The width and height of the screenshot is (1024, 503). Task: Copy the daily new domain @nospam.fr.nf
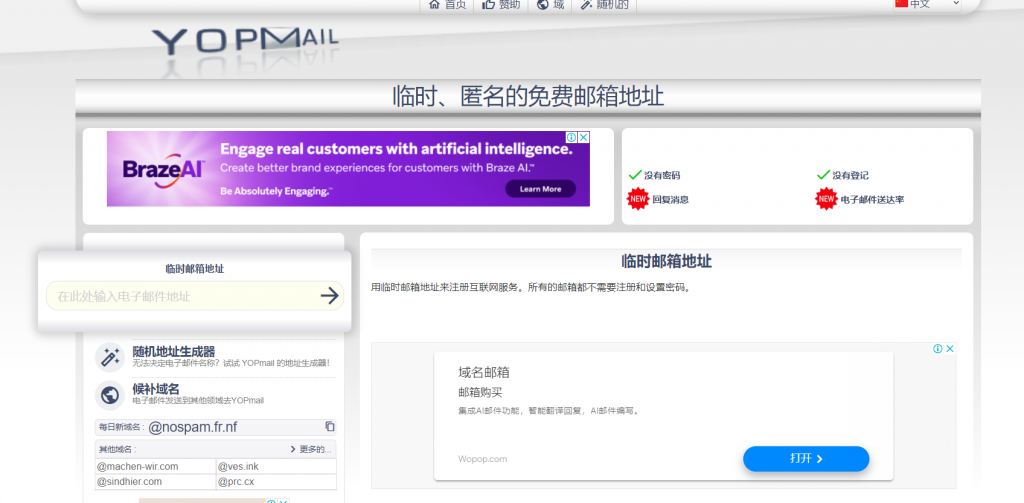330,427
